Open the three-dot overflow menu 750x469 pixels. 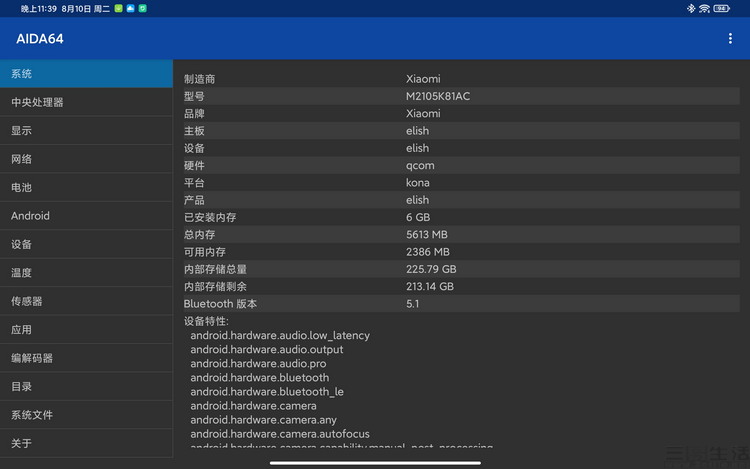click(731, 38)
